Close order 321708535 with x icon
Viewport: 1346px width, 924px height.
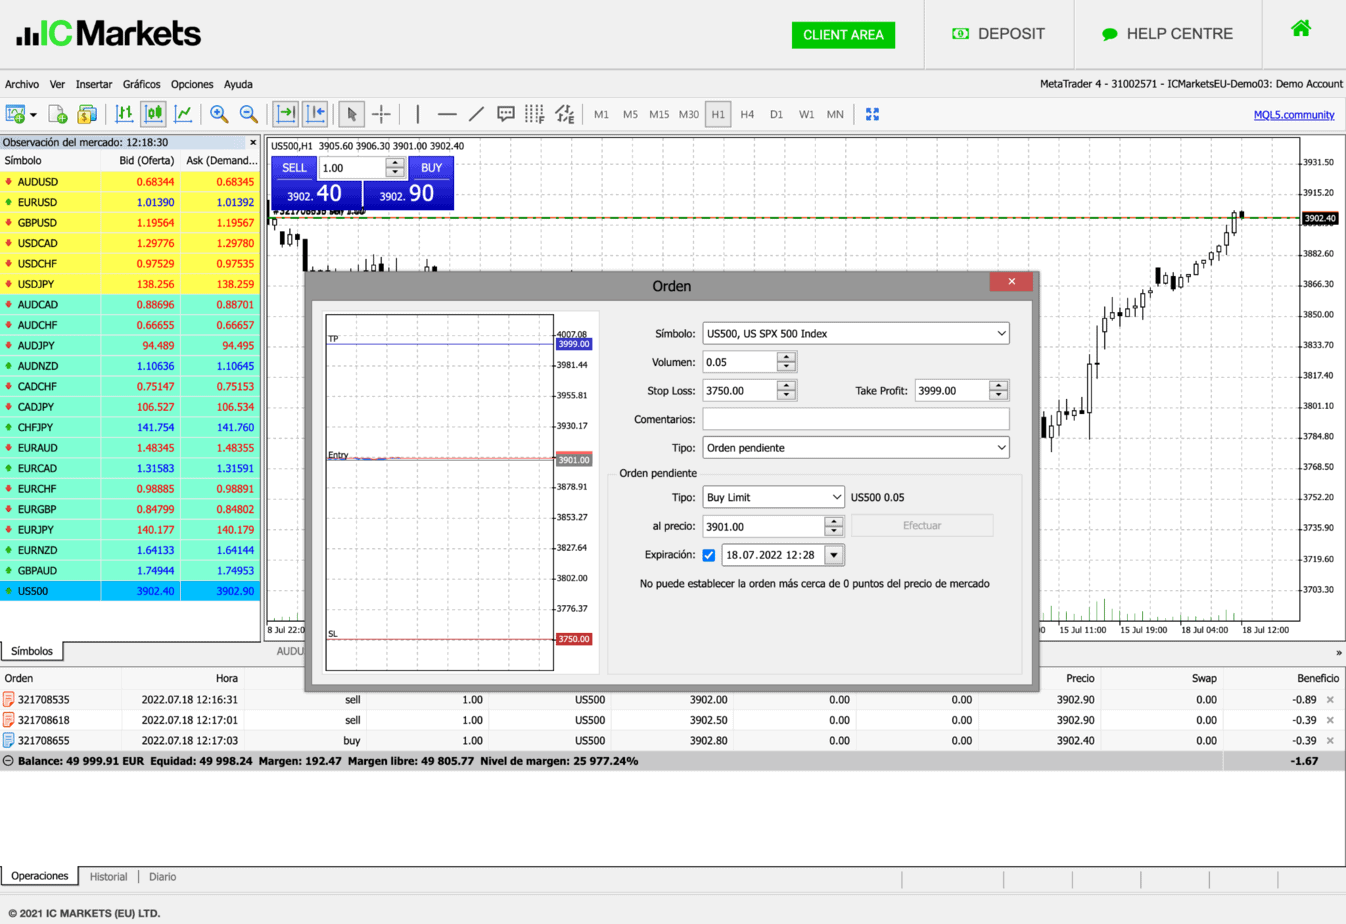click(x=1330, y=700)
